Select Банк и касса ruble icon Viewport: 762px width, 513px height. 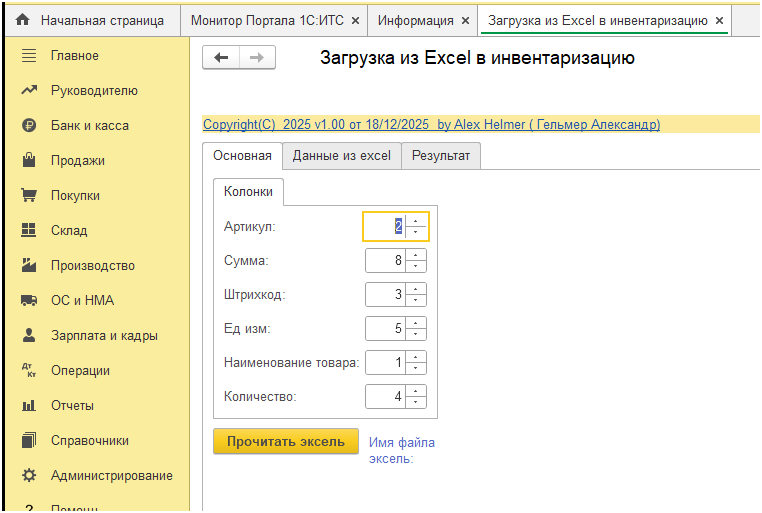tap(29, 126)
